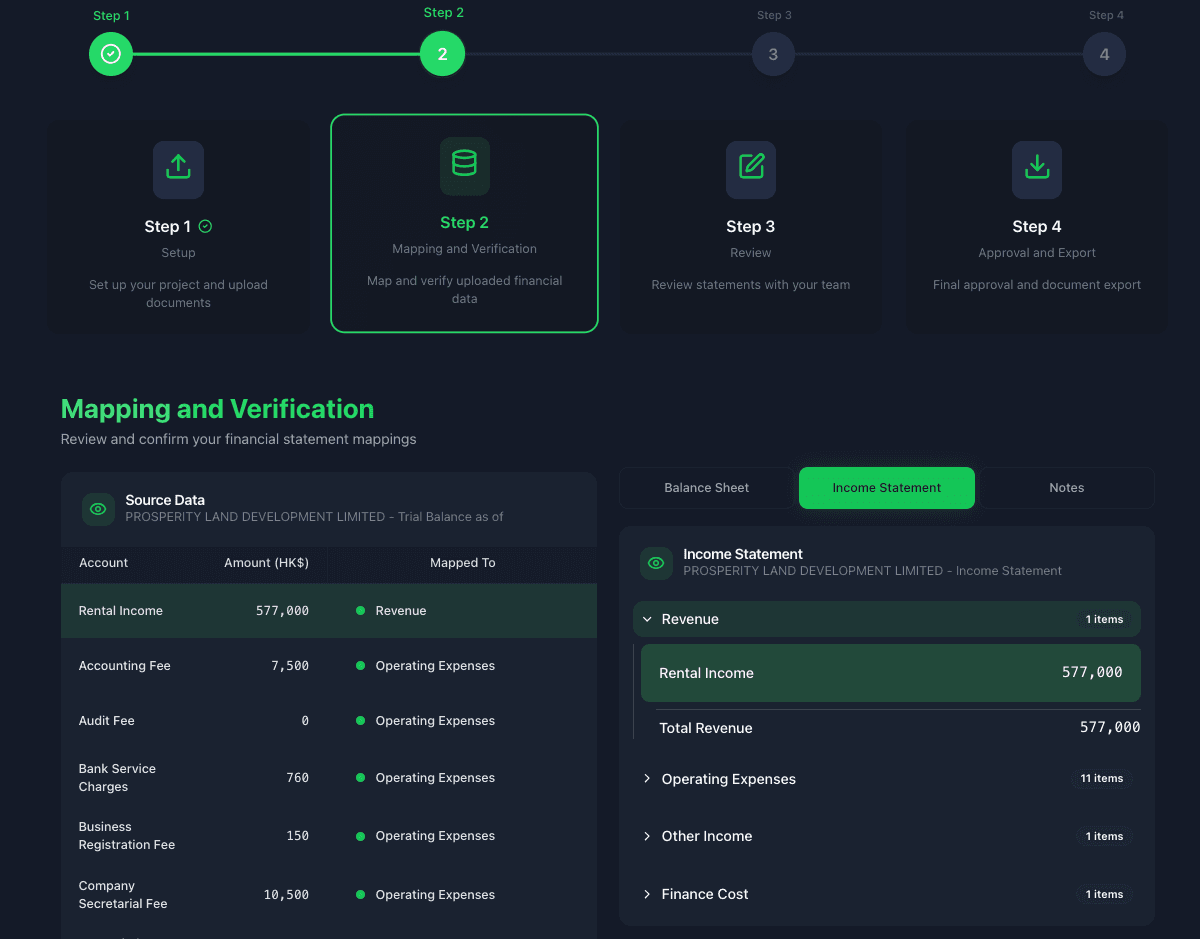Screen dimensions: 1200x939
Task: Select the Audit Fee source row
Action: pos(329,721)
